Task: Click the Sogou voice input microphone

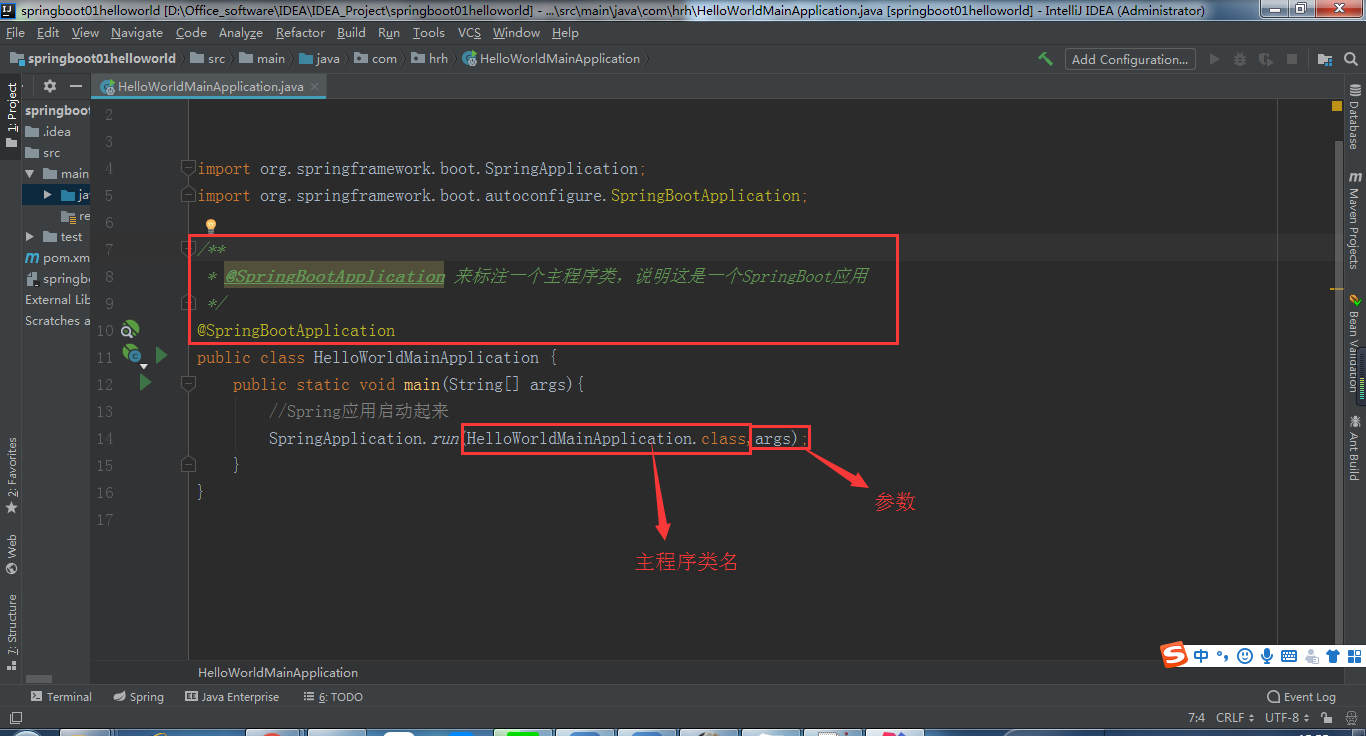Action: coord(1267,656)
